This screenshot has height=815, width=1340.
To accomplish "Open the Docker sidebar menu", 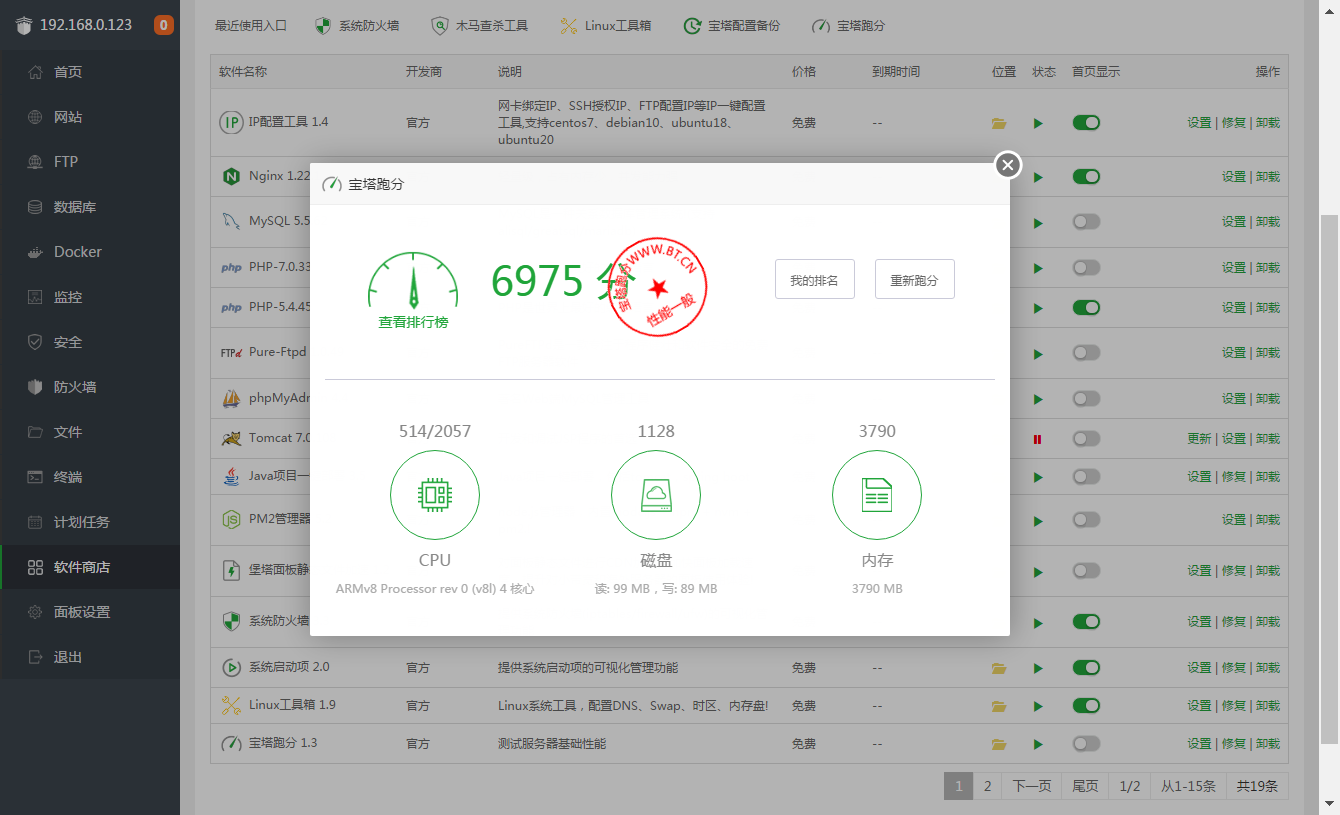I will pyautogui.click(x=77, y=252).
